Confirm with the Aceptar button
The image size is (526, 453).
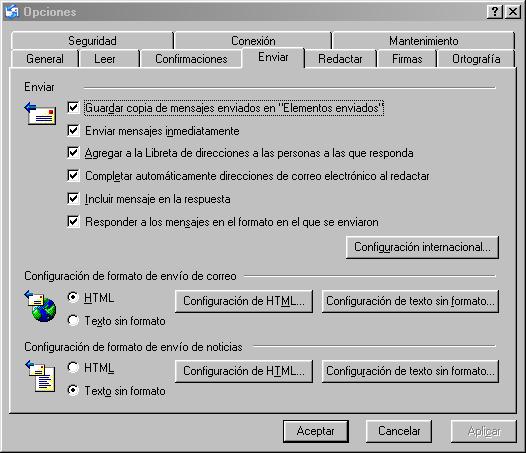click(x=316, y=431)
